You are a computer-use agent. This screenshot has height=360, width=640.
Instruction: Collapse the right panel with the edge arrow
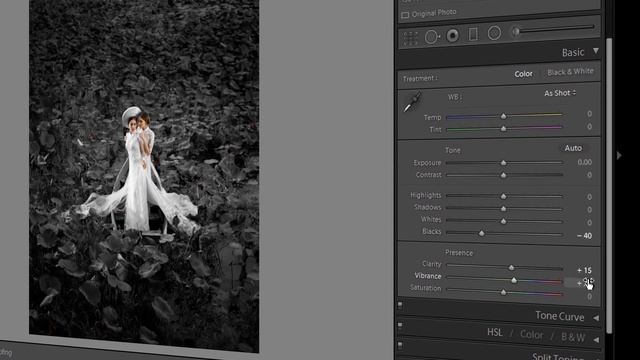coord(619,156)
